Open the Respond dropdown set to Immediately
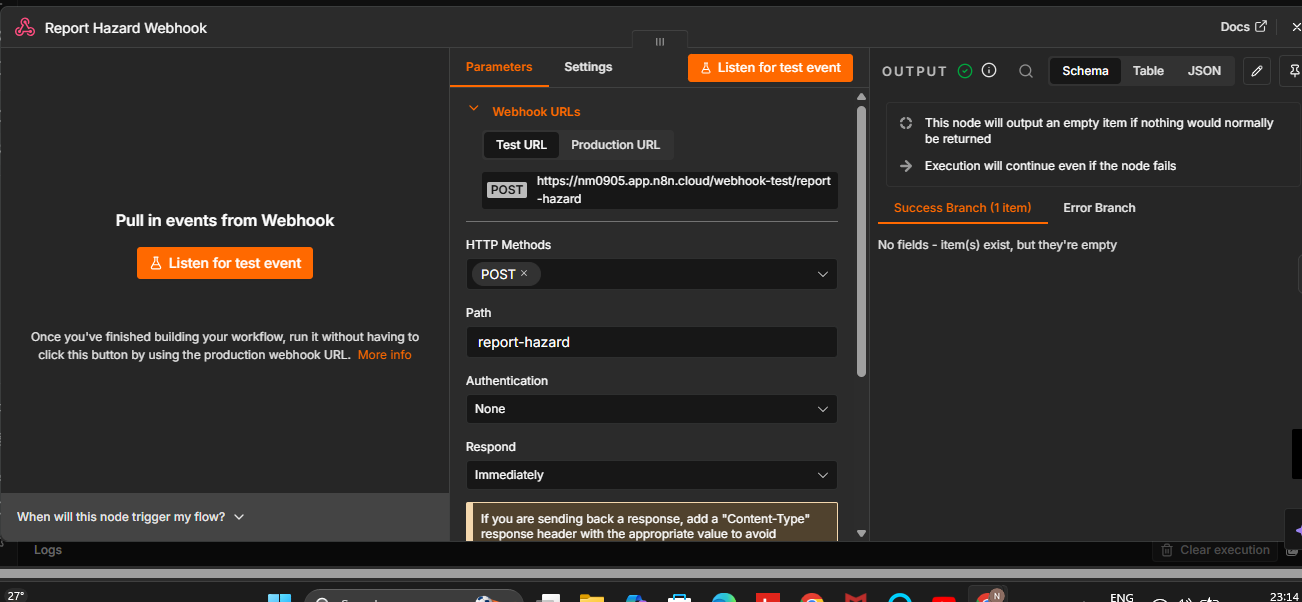Screen dimensions: 1302x602 point(652,475)
